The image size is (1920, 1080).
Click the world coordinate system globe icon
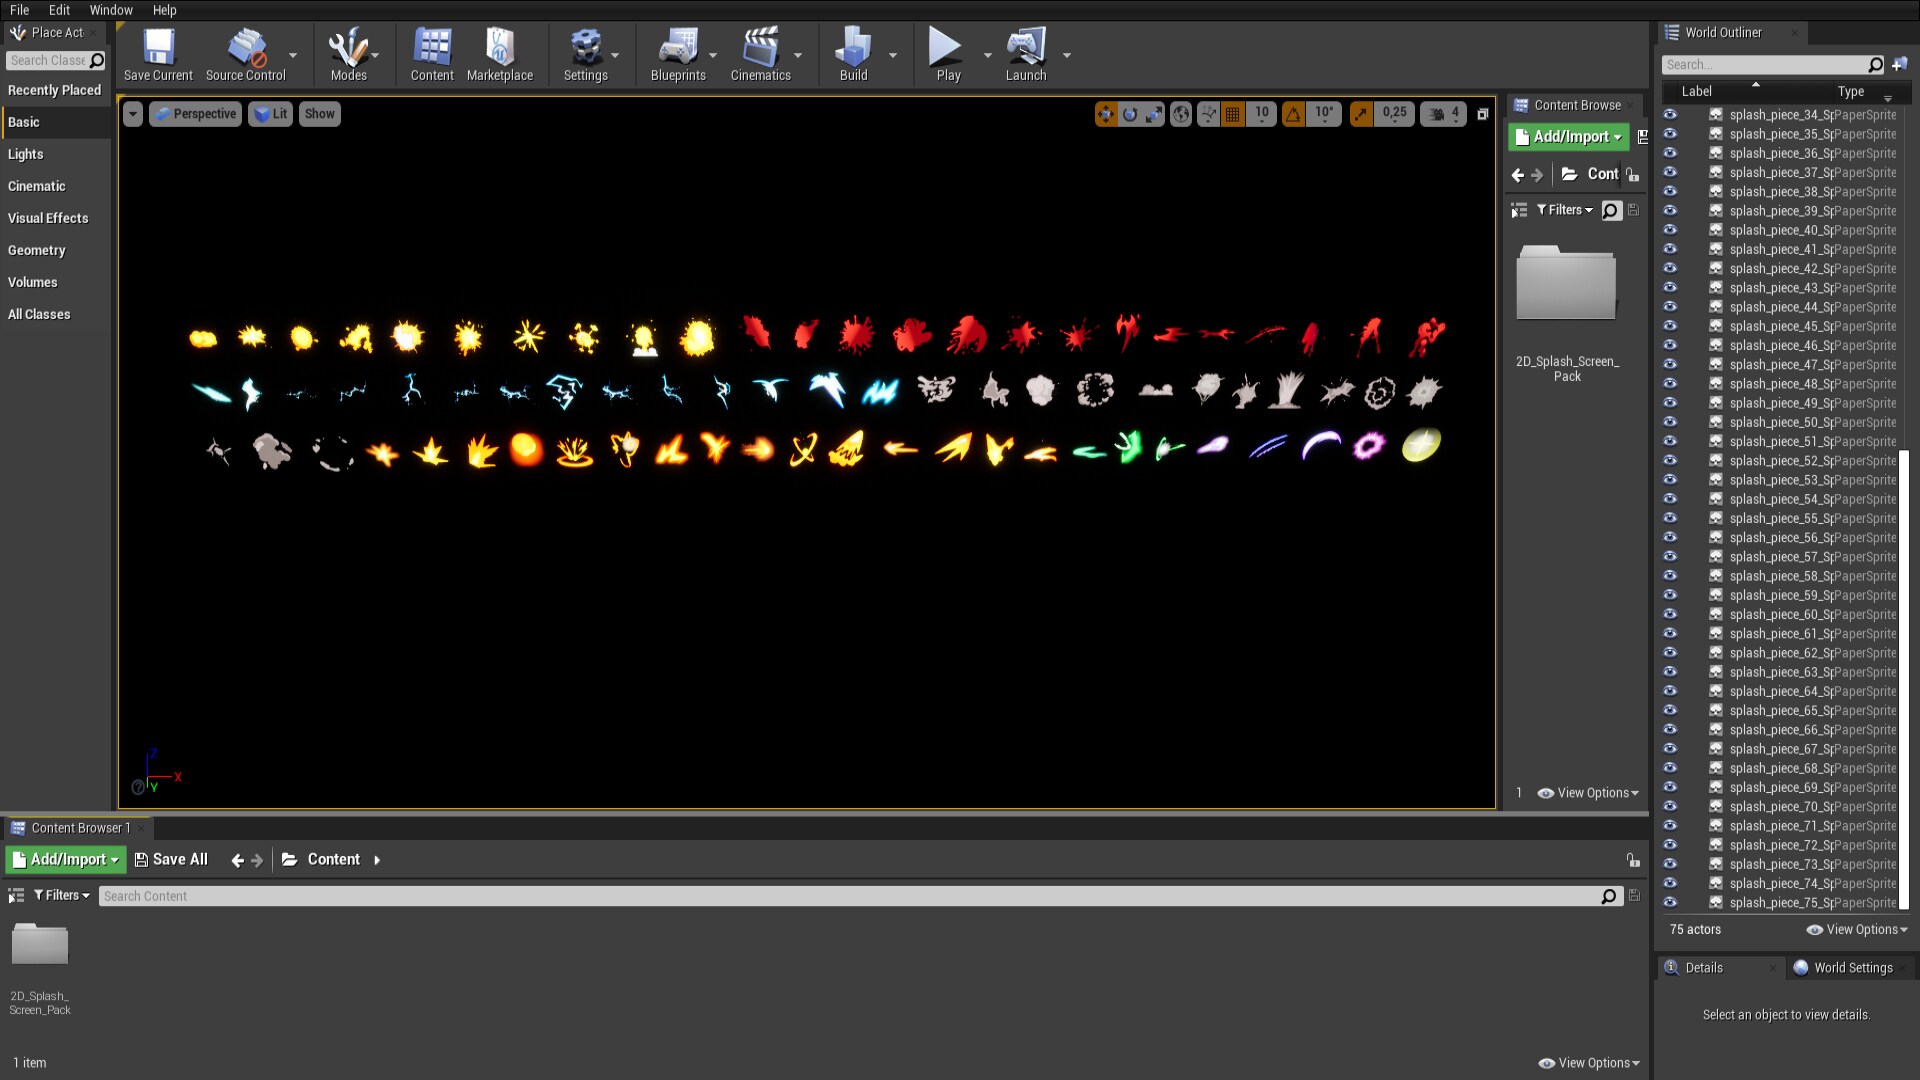[1181, 114]
